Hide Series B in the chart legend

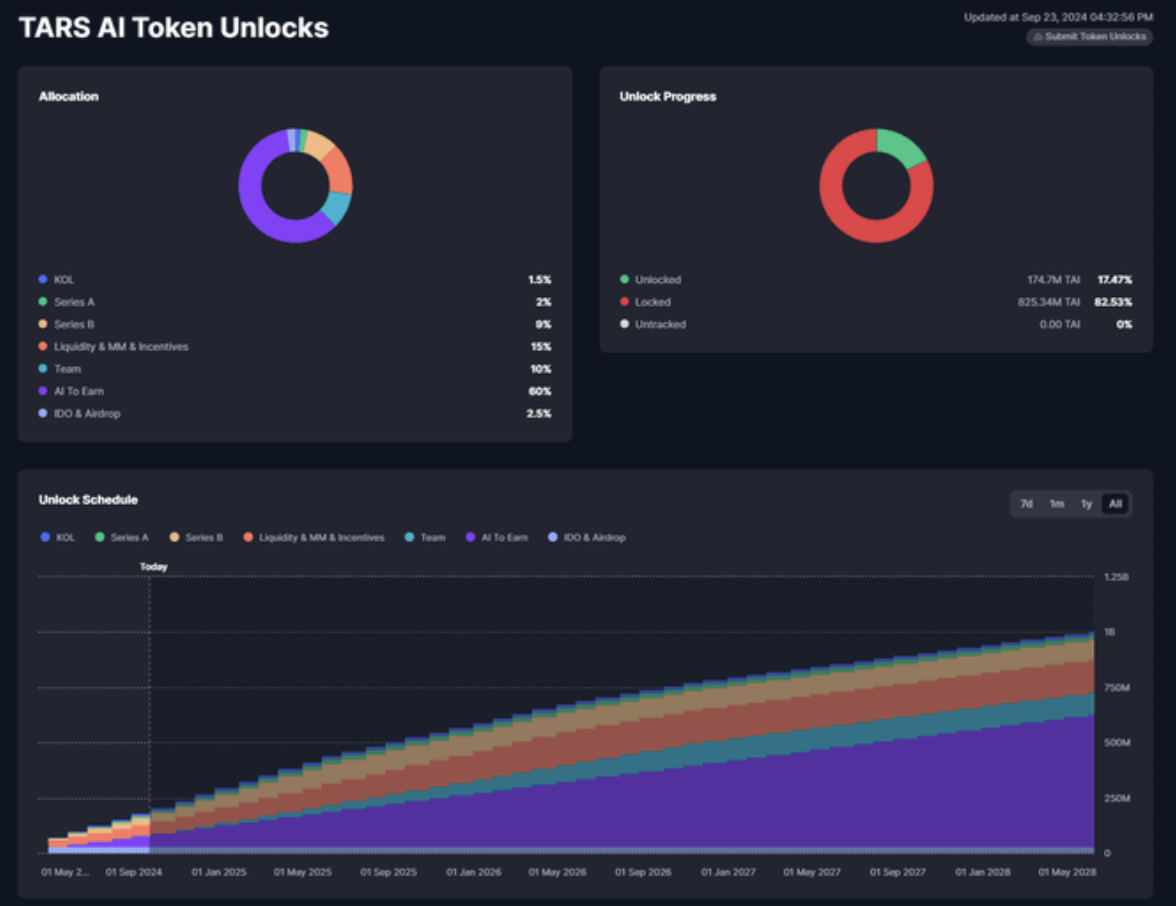196,538
